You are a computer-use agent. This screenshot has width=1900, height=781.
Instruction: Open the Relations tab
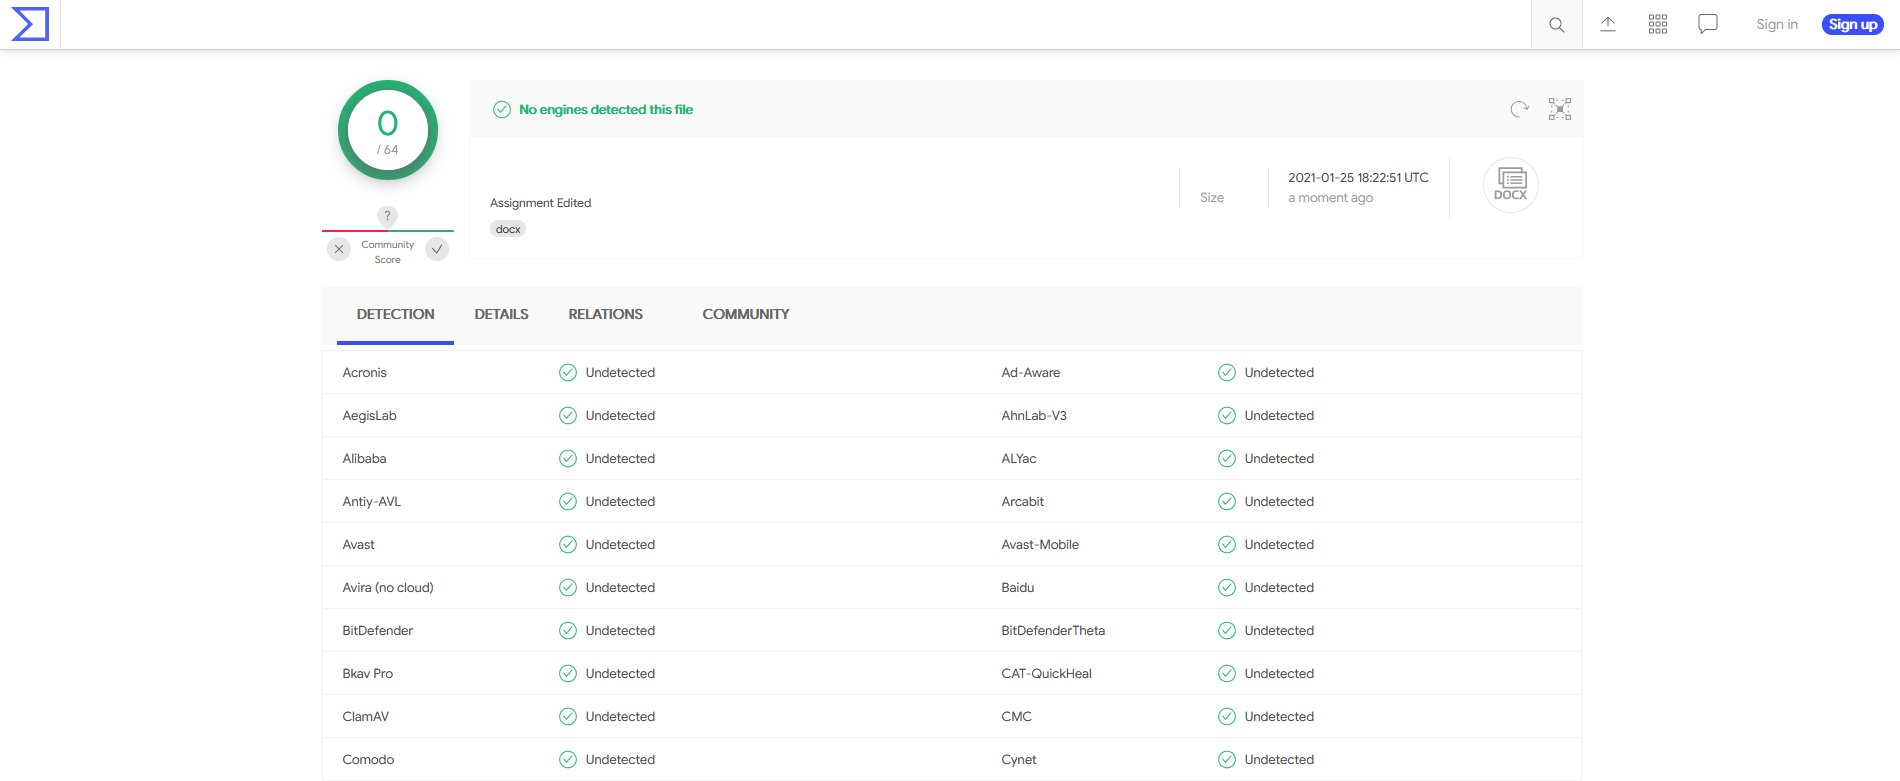(x=605, y=314)
